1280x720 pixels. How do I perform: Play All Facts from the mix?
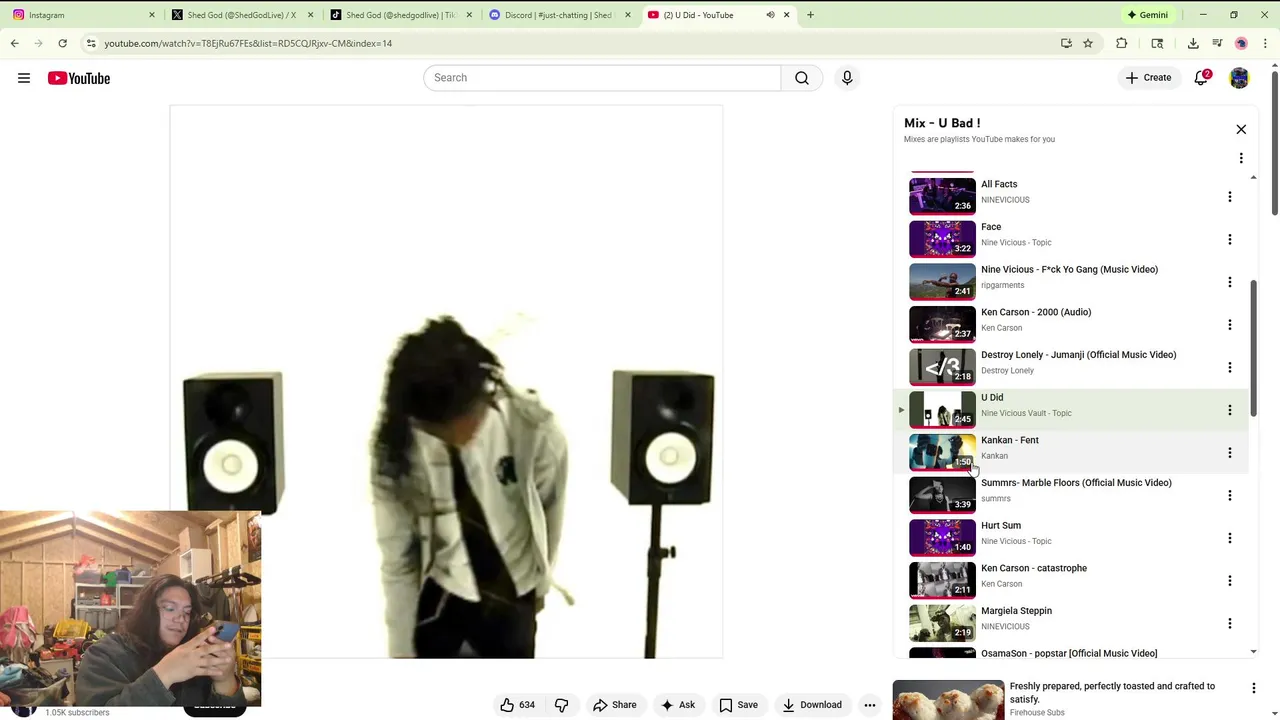(x=942, y=196)
